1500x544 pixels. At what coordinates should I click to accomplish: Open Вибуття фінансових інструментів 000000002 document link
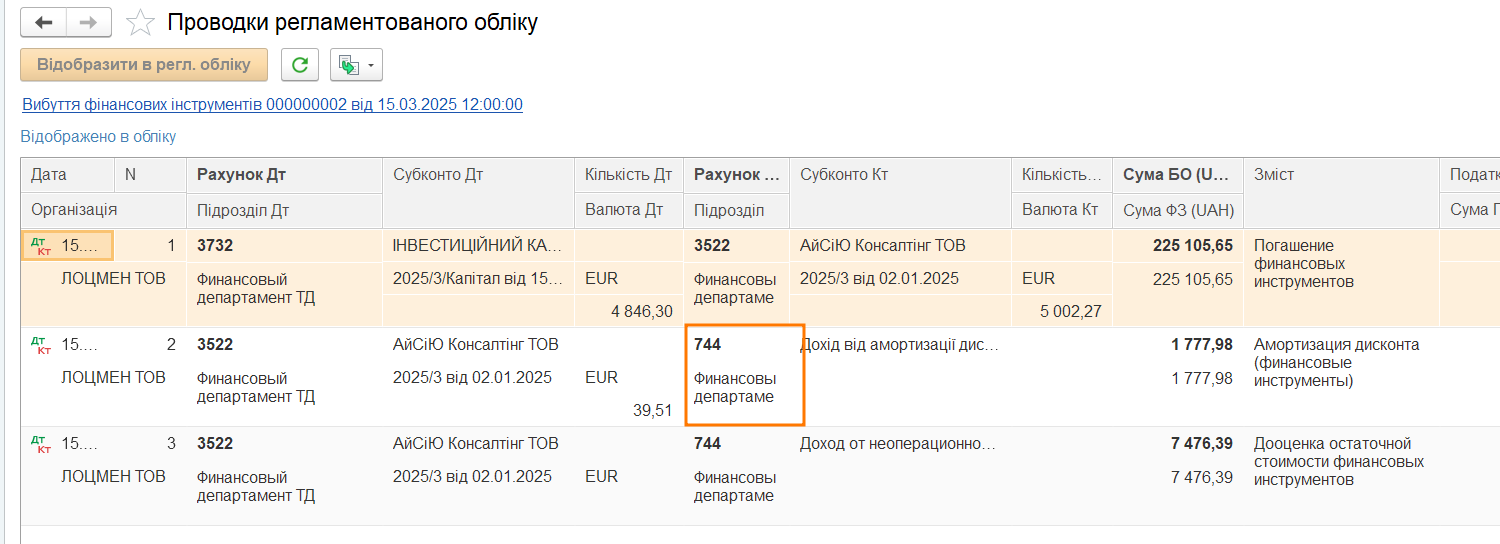click(x=272, y=104)
